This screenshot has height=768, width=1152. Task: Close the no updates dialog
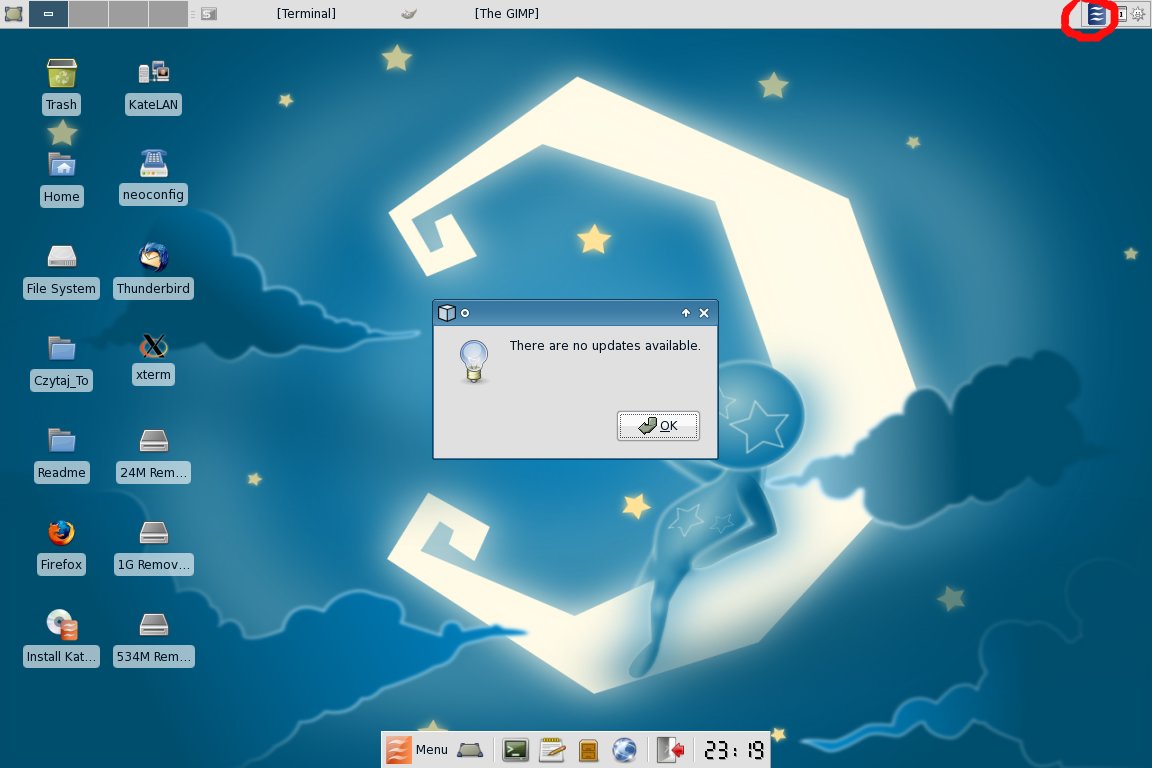tap(704, 313)
